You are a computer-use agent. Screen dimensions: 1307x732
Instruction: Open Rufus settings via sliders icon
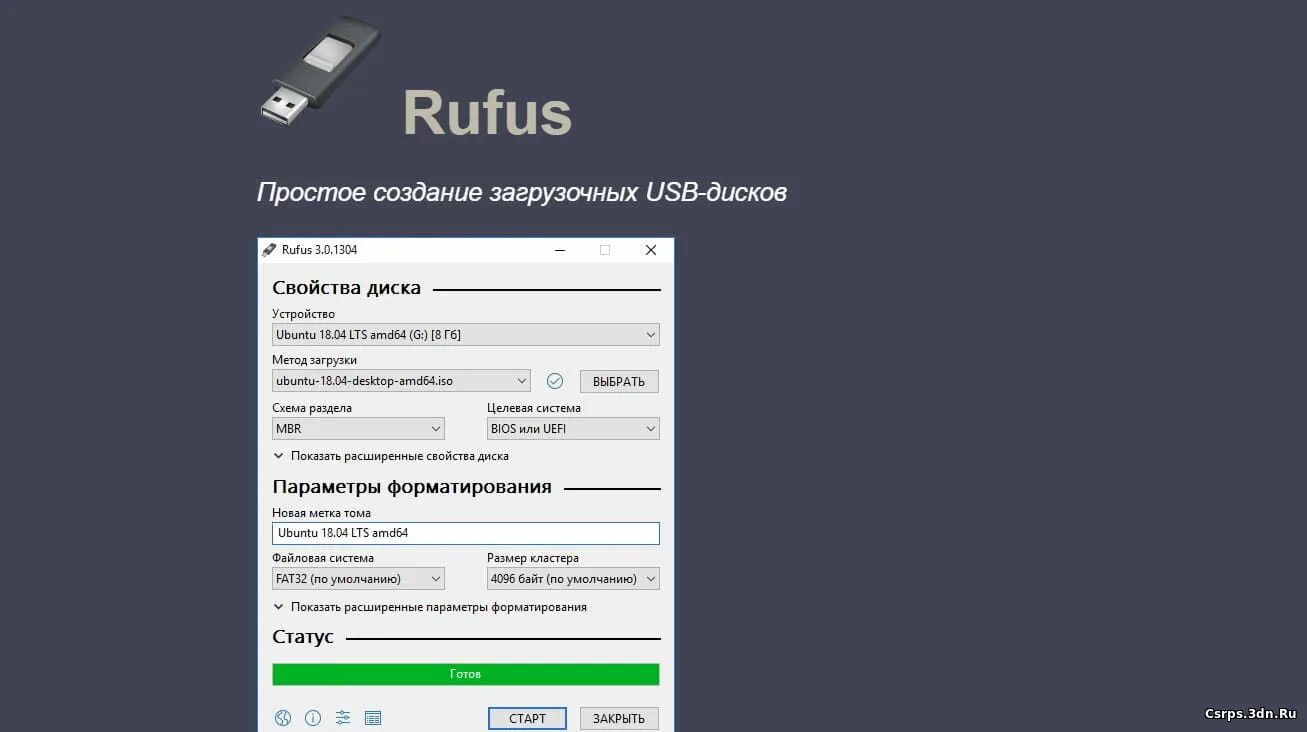tap(342, 718)
